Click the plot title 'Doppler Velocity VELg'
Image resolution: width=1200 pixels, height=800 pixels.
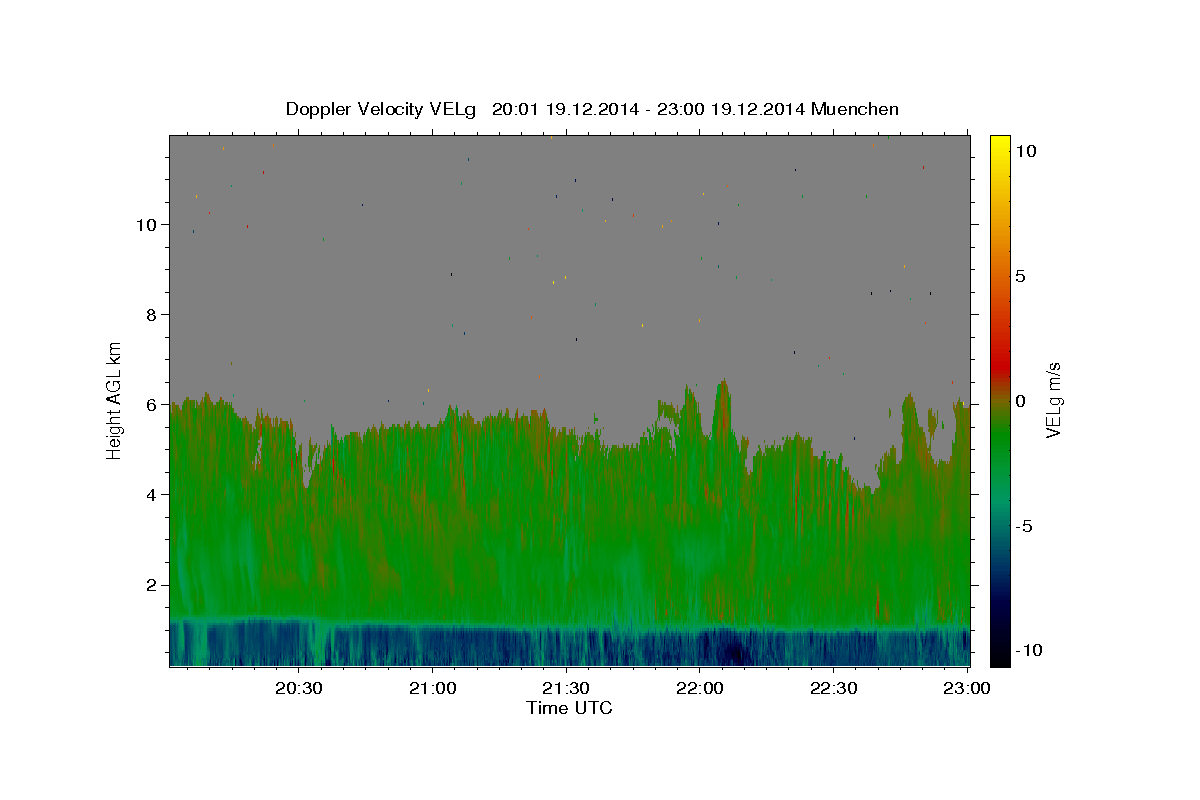coord(381,109)
